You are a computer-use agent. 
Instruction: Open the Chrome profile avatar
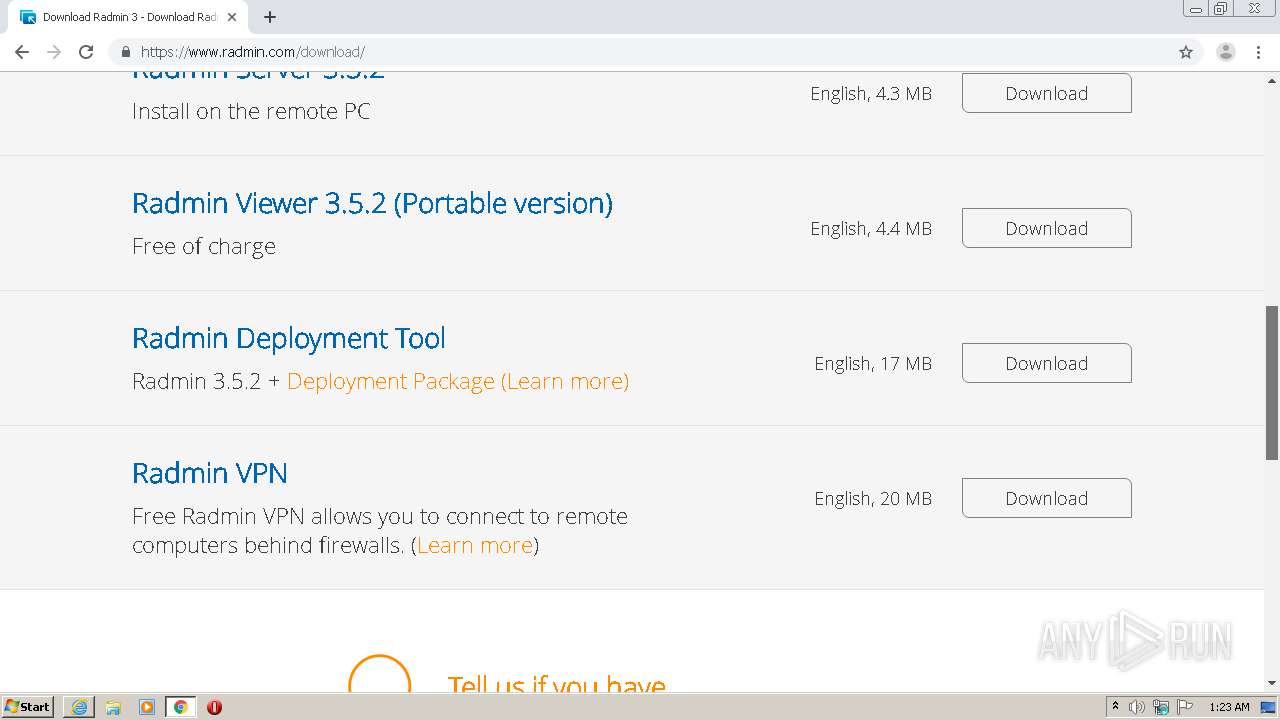coord(1225,52)
